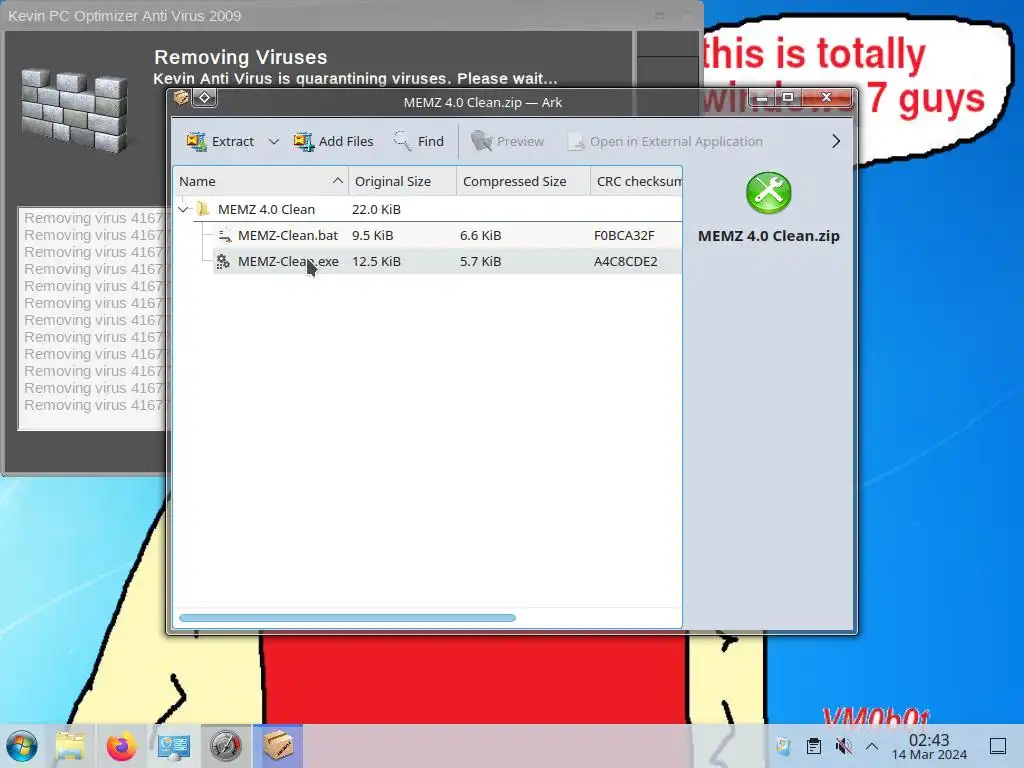
Task: Sort by Original Size column
Action: [402, 182]
